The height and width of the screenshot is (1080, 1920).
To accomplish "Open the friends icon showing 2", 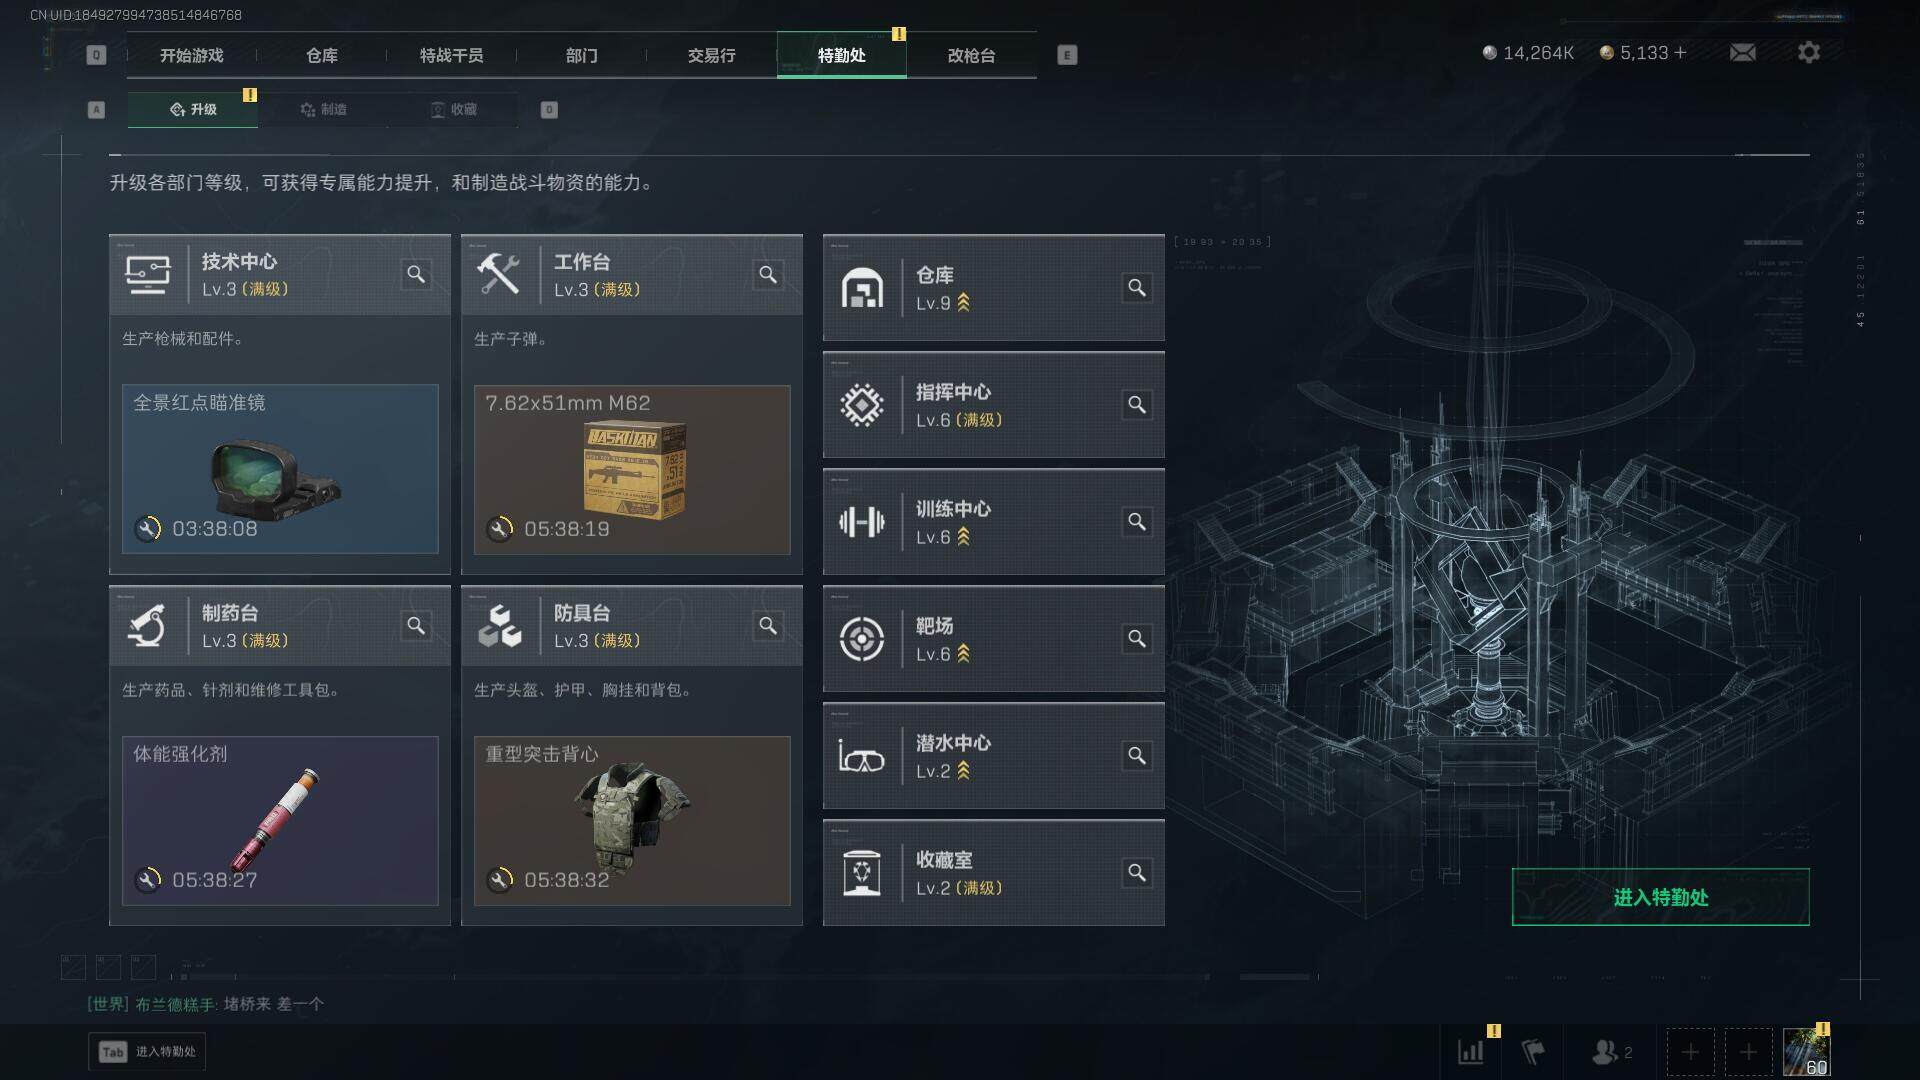I will click(x=1611, y=1052).
